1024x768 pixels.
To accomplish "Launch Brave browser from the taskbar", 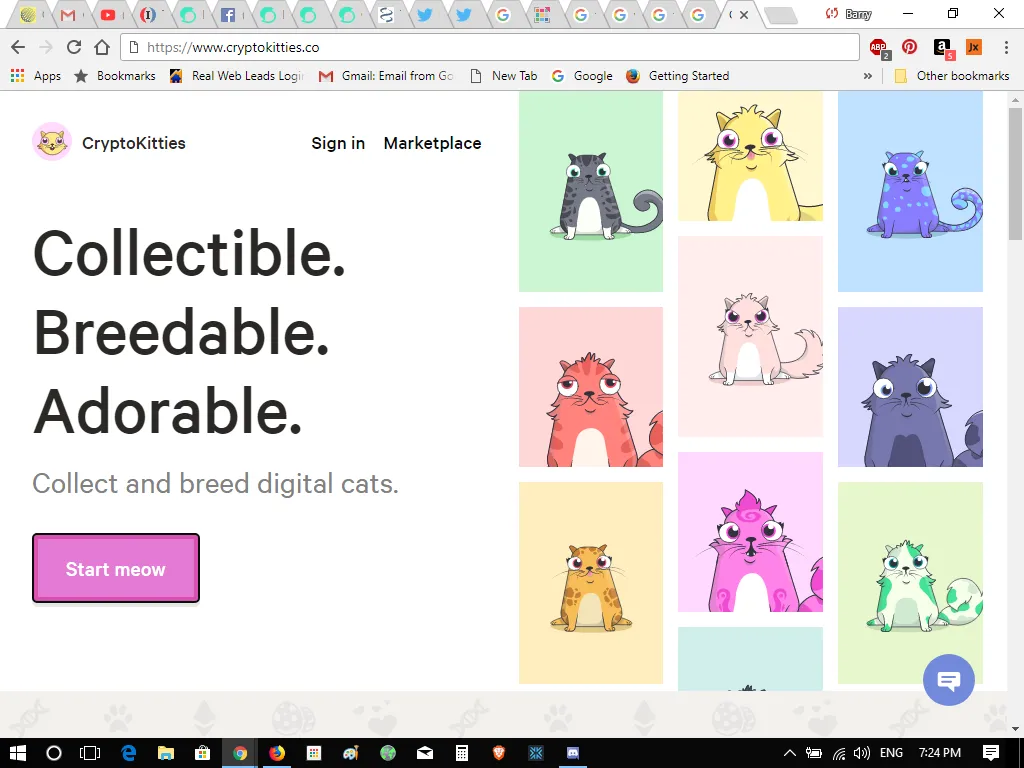I will tap(499, 753).
